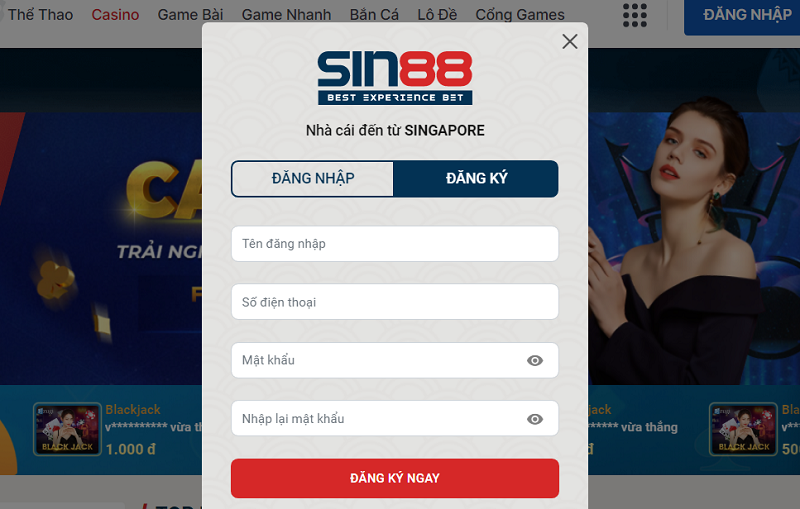The height and width of the screenshot is (509, 800).
Task: Open the left Black Jack game thumbnail
Action: (x=67, y=429)
